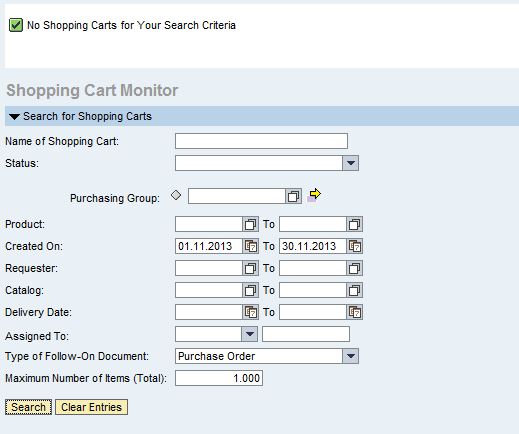Open value help for Requester from field

pyautogui.click(x=250, y=268)
